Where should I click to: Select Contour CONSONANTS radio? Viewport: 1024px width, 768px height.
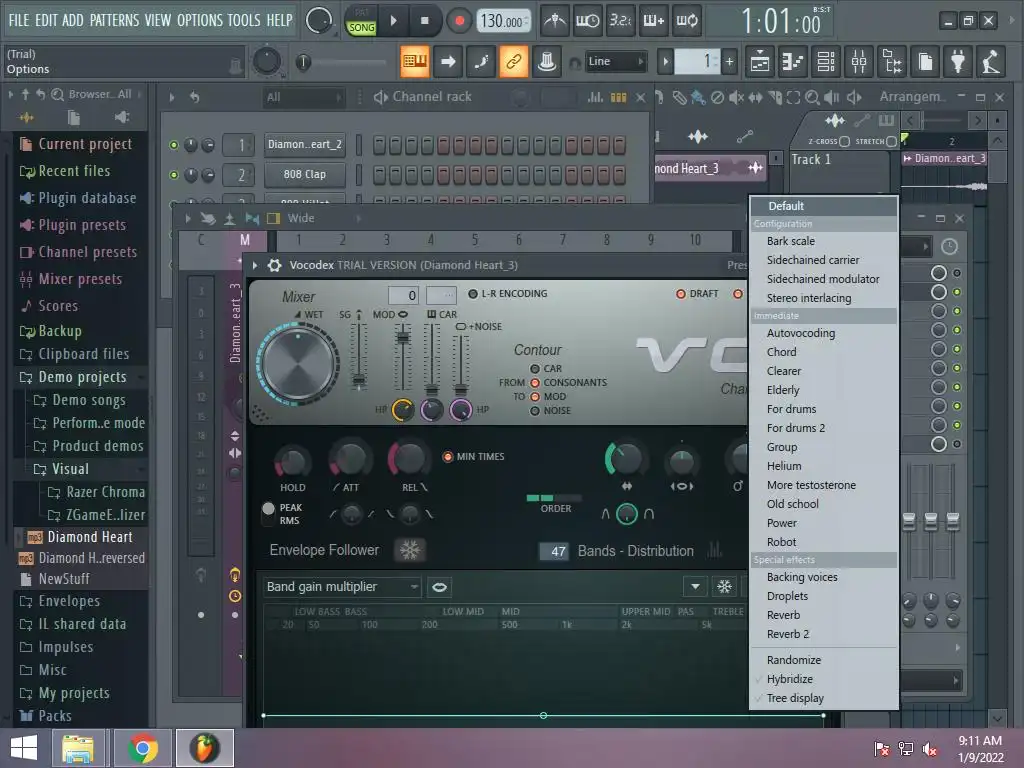[x=535, y=383]
